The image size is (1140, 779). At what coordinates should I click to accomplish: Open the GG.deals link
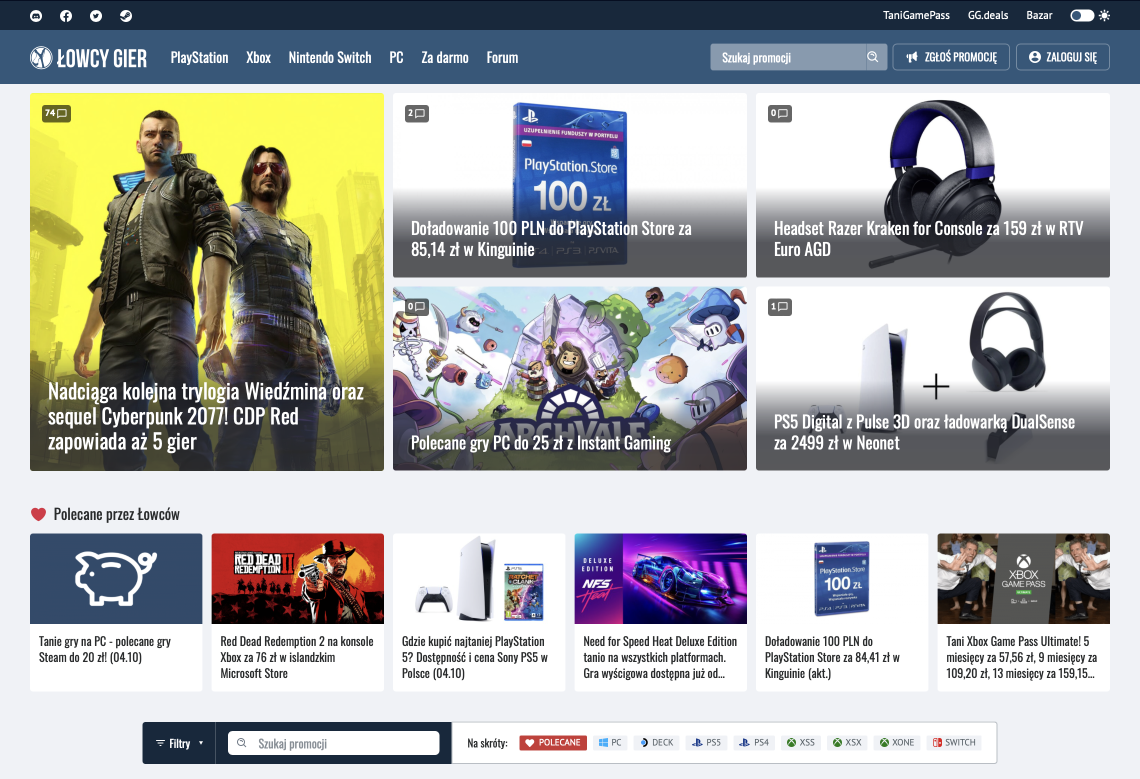[988, 15]
